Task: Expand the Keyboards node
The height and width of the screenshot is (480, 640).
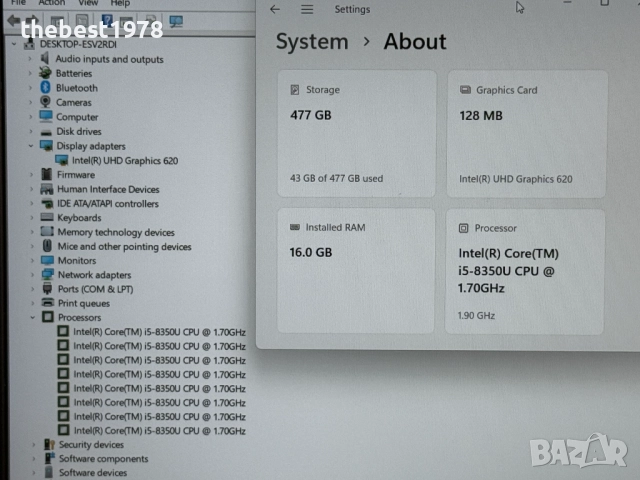Action: coord(33,217)
